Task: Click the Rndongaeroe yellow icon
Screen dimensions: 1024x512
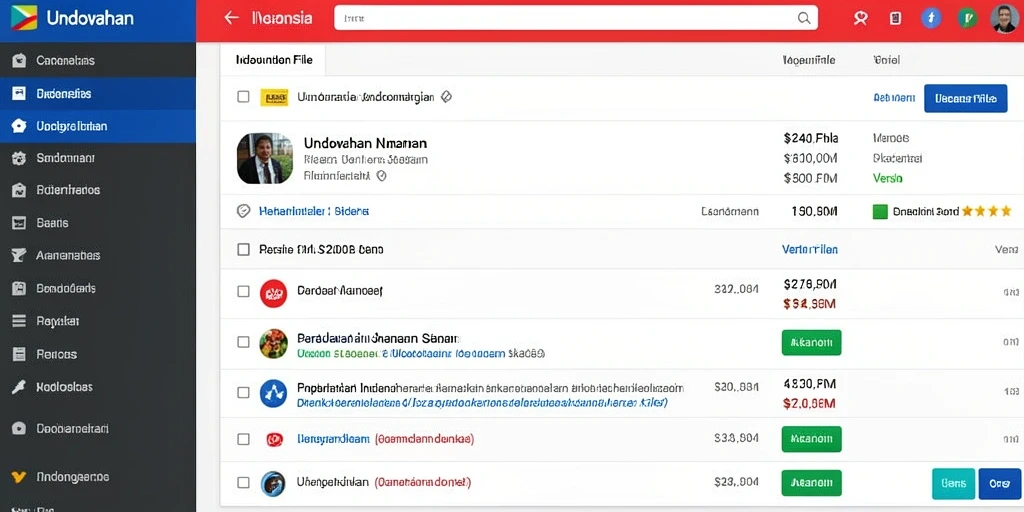Action: tap(19, 477)
